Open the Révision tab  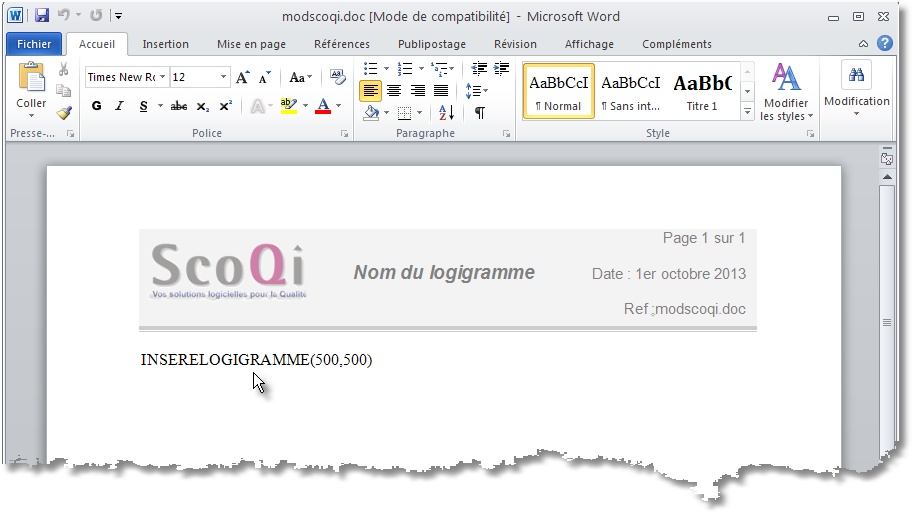tap(515, 44)
